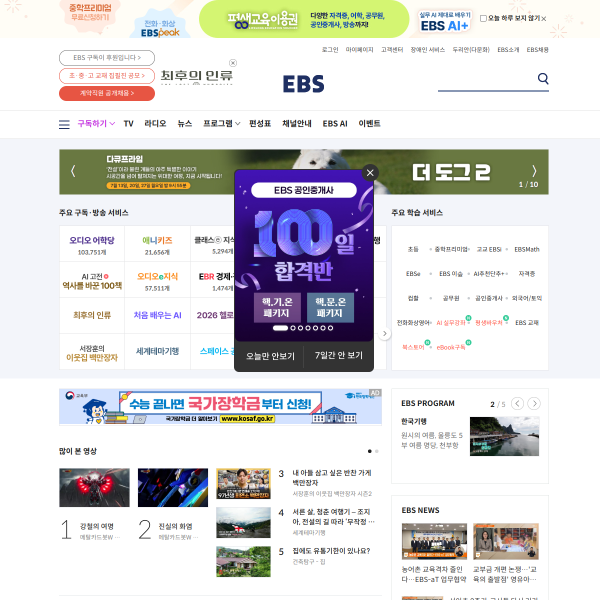
Task: Open 애니키즈 service tile
Action: (157, 244)
